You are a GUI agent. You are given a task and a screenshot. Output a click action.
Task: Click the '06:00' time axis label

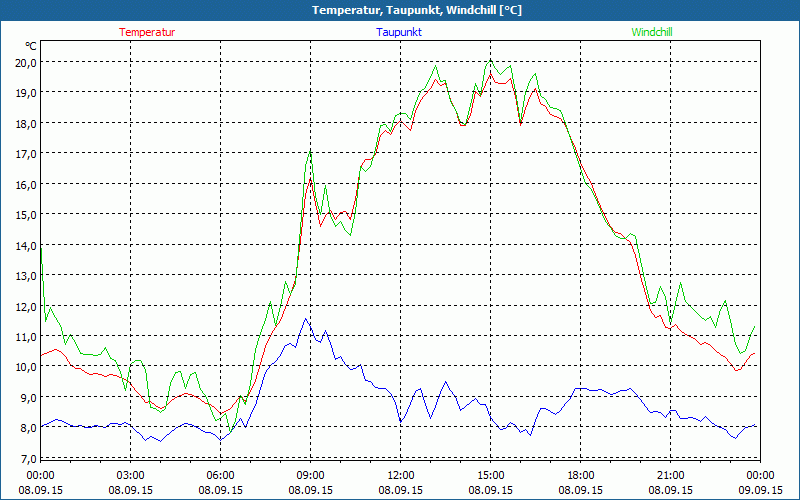click(220, 476)
